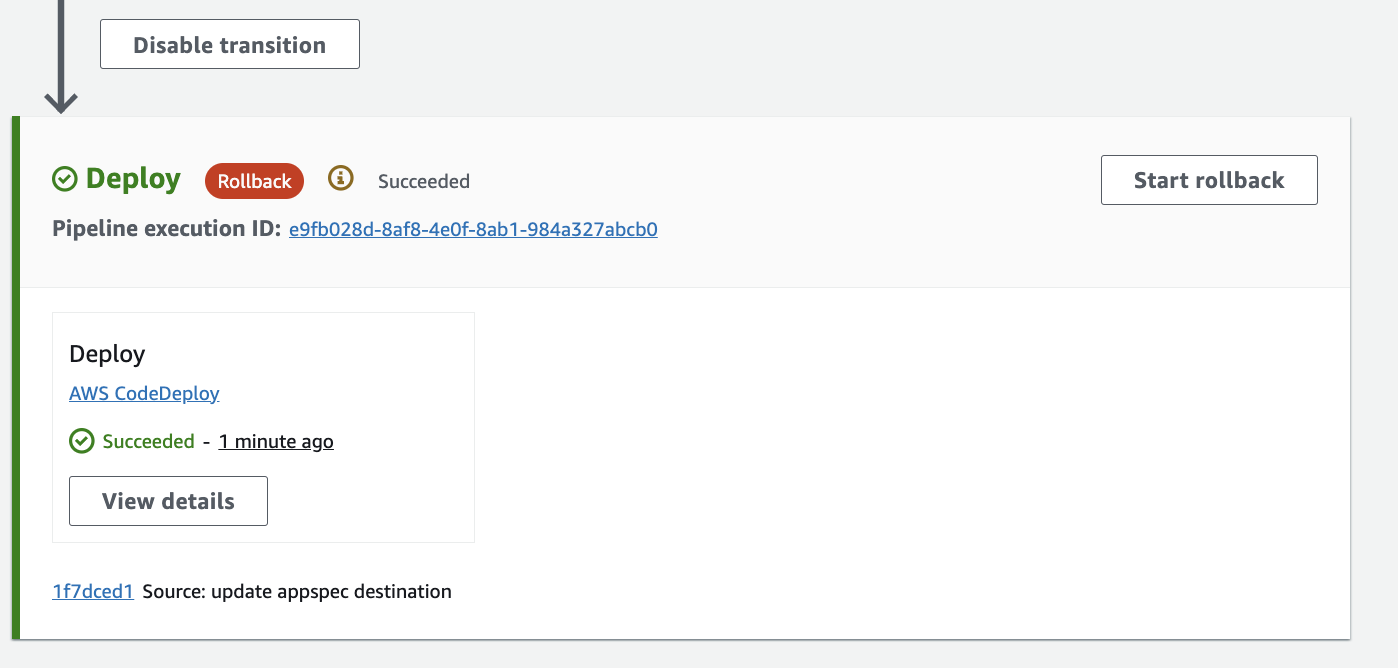Click the green check icon beside Deploy heading
Image resolution: width=1398 pixels, height=668 pixels.
click(x=65, y=180)
